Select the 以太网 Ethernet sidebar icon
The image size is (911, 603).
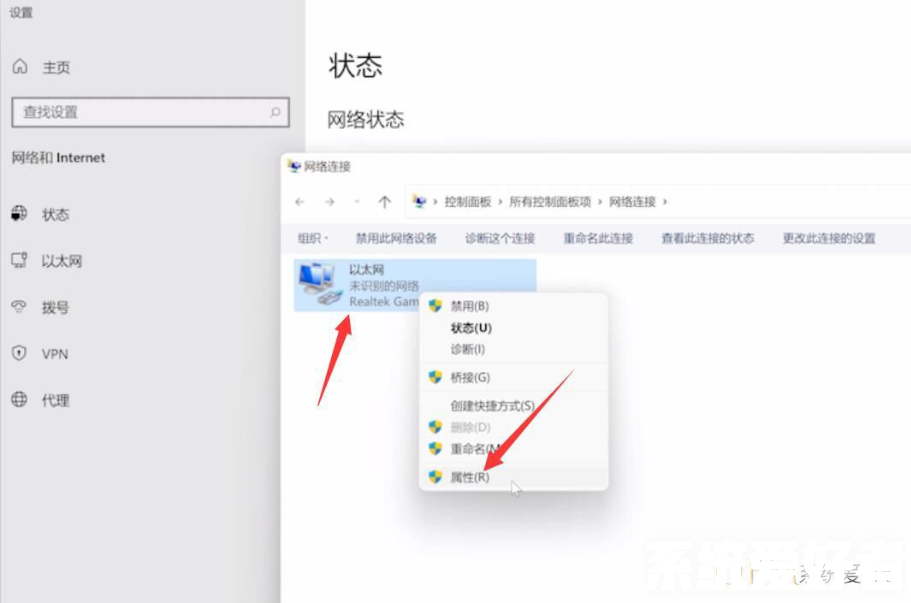click(x=19, y=260)
